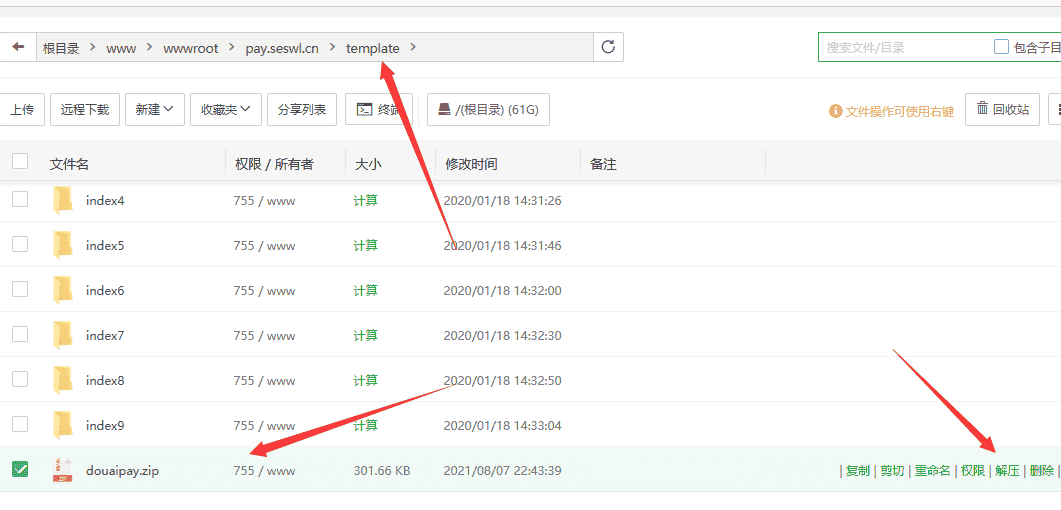Viewport: 1061px width, 510px height.
Task: Sort by 文件名 column header
Action: point(69,164)
